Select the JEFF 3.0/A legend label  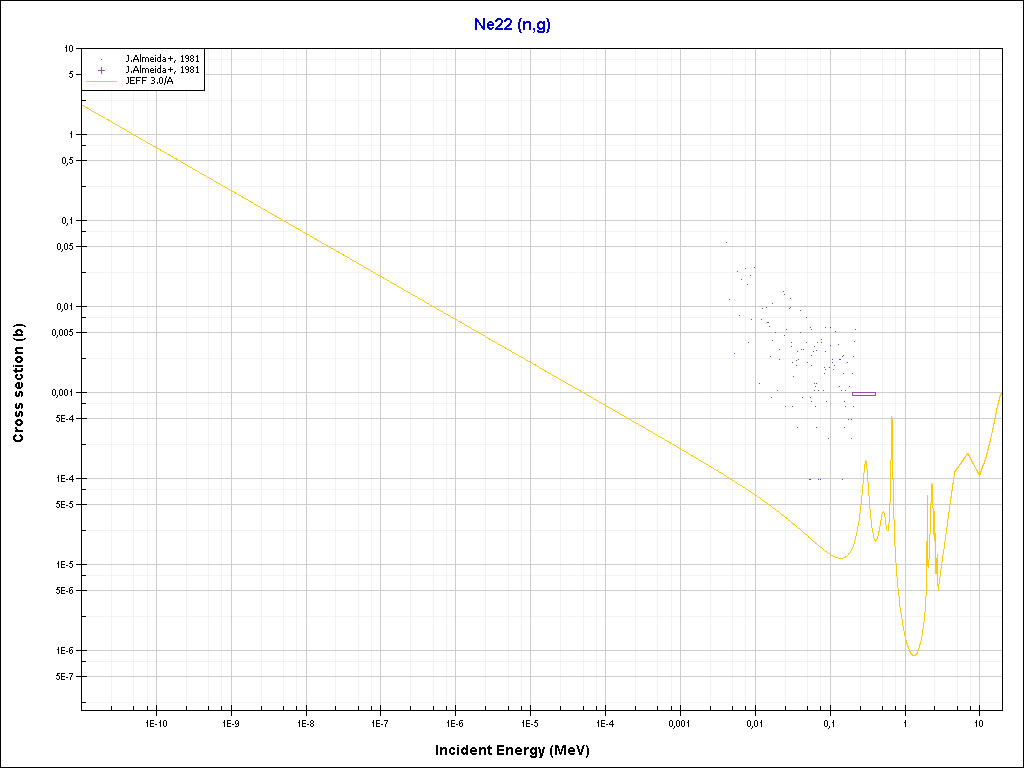(x=152, y=81)
